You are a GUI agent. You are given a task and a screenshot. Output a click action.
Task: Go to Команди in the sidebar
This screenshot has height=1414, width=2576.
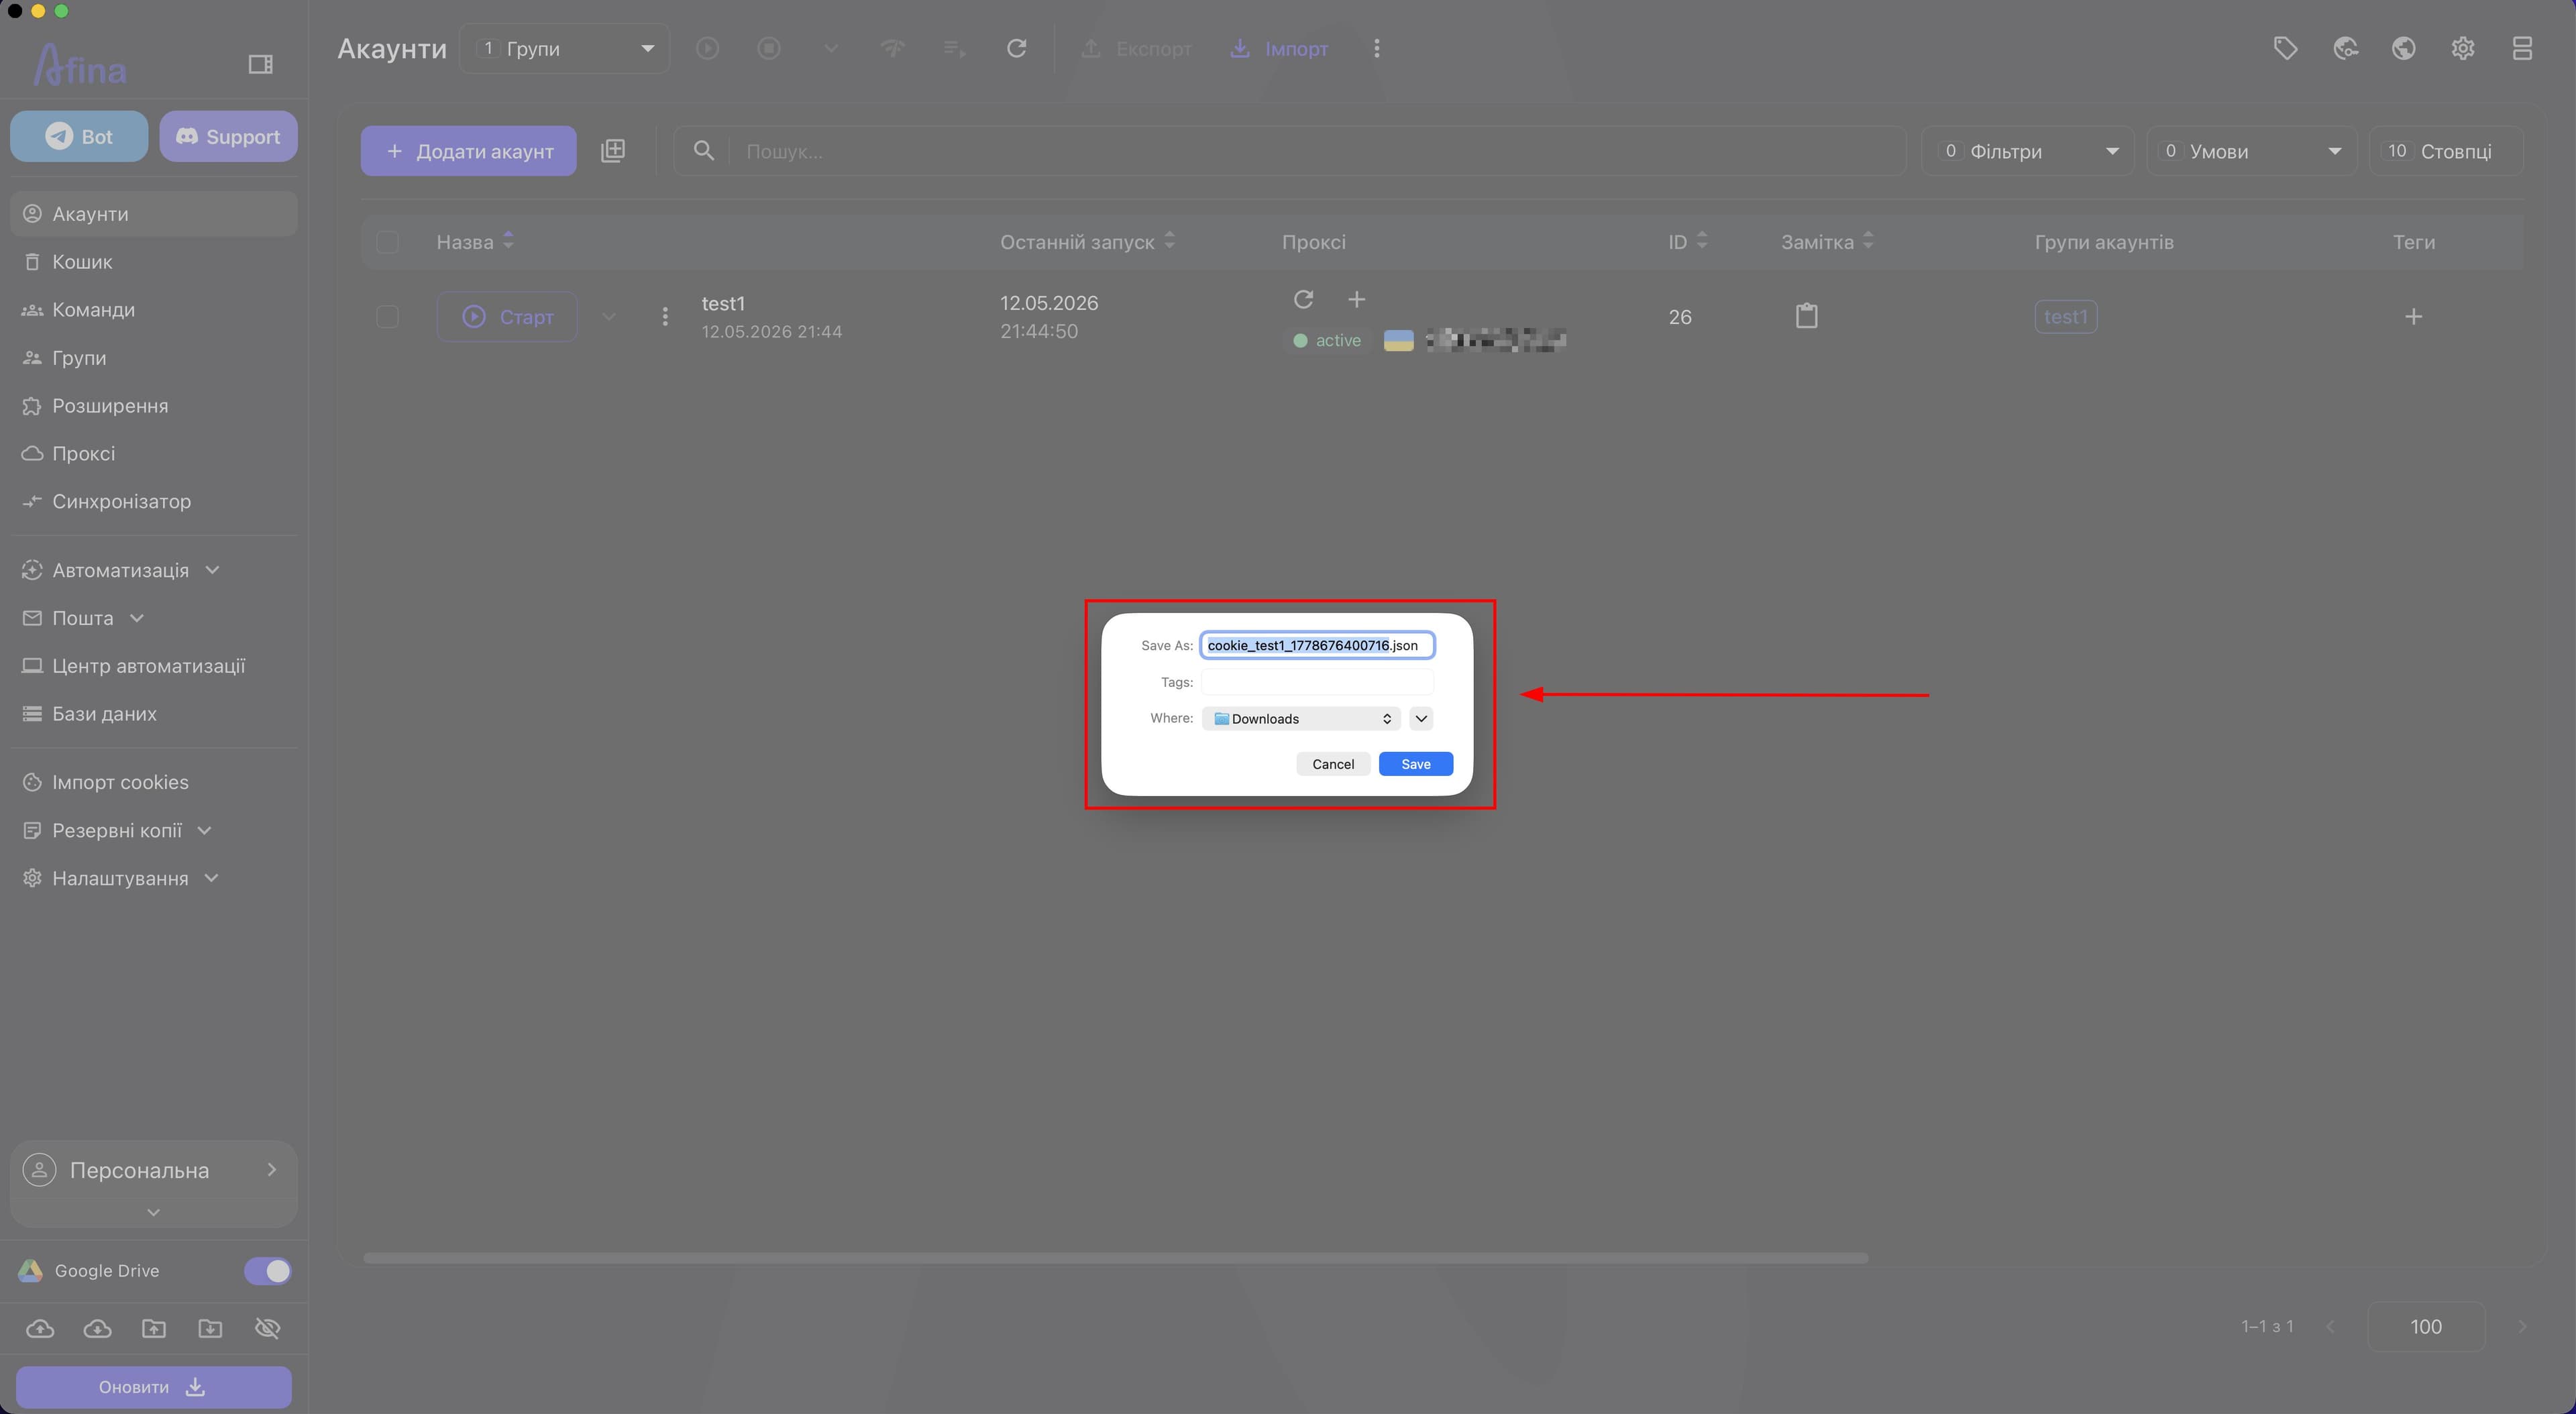[154, 310]
